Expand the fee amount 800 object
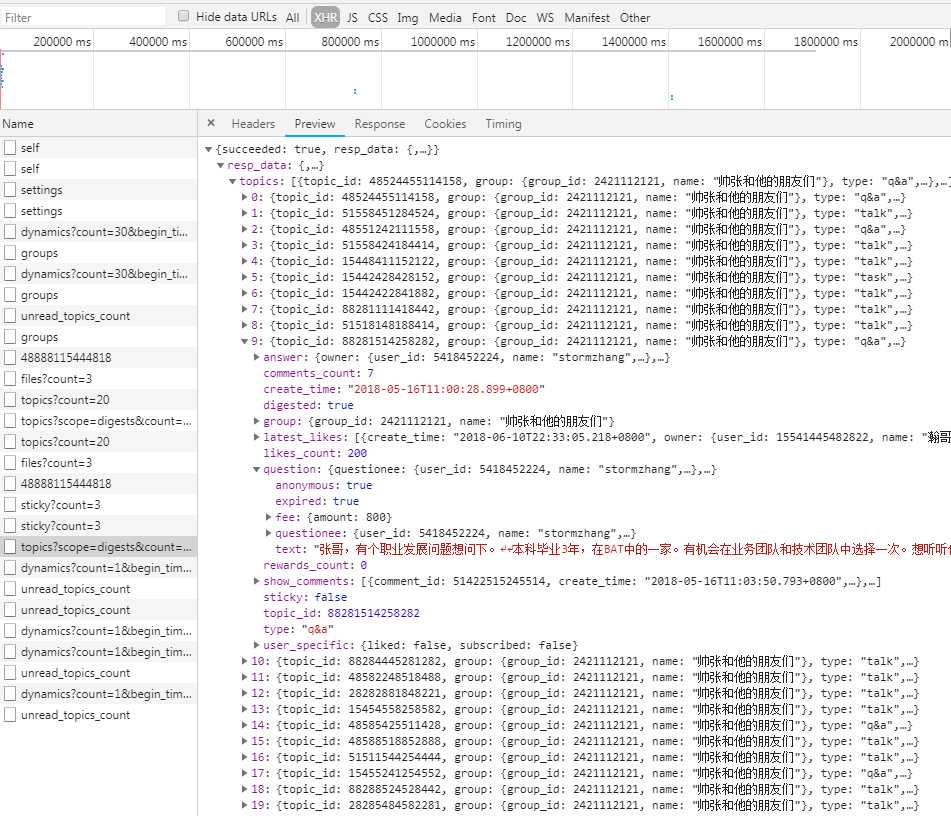951x816 pixels. click(x=269, y=517)
